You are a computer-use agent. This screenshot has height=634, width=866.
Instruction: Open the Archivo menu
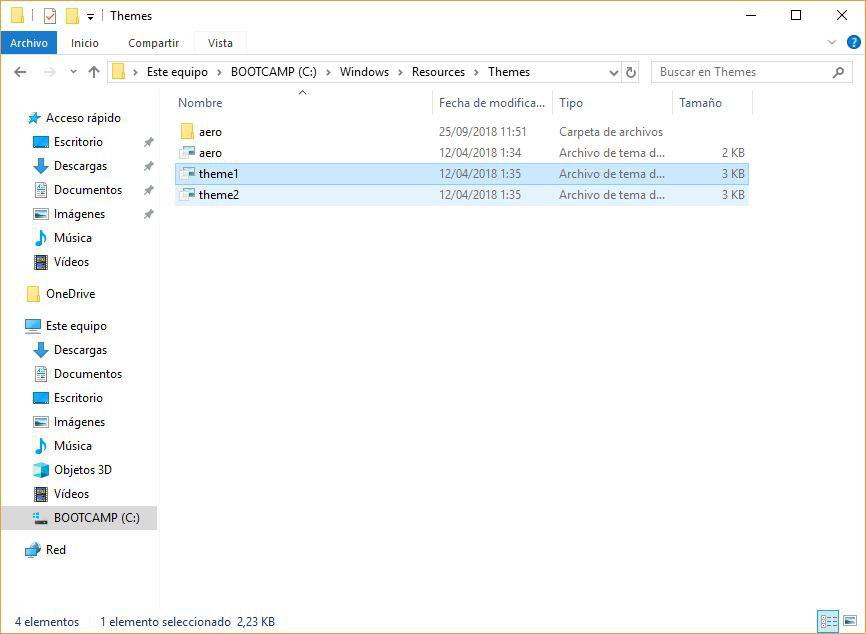click(x=29, y=43)
